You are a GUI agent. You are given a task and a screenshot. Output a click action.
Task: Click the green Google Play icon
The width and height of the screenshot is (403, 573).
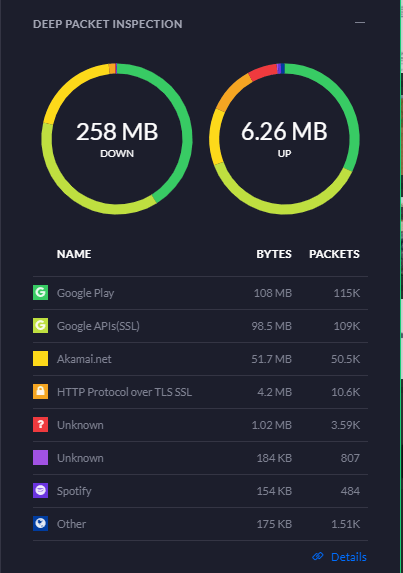pos(41,293)
